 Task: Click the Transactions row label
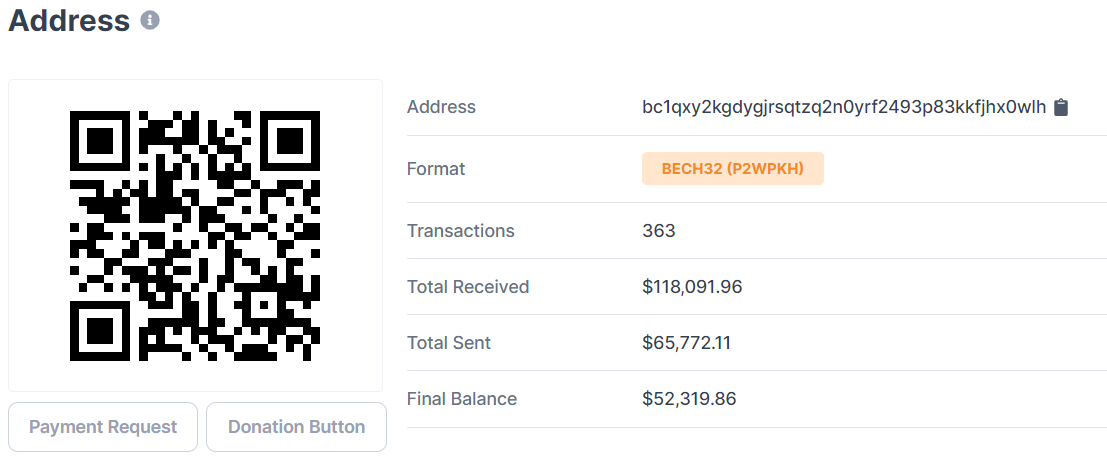[460, 231]
